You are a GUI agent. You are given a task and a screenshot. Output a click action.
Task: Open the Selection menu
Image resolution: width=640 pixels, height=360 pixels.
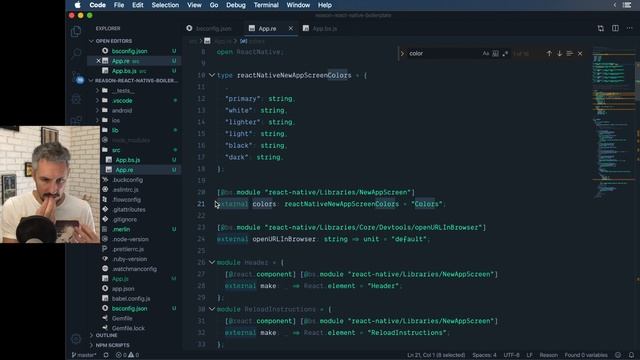point(165,5)
